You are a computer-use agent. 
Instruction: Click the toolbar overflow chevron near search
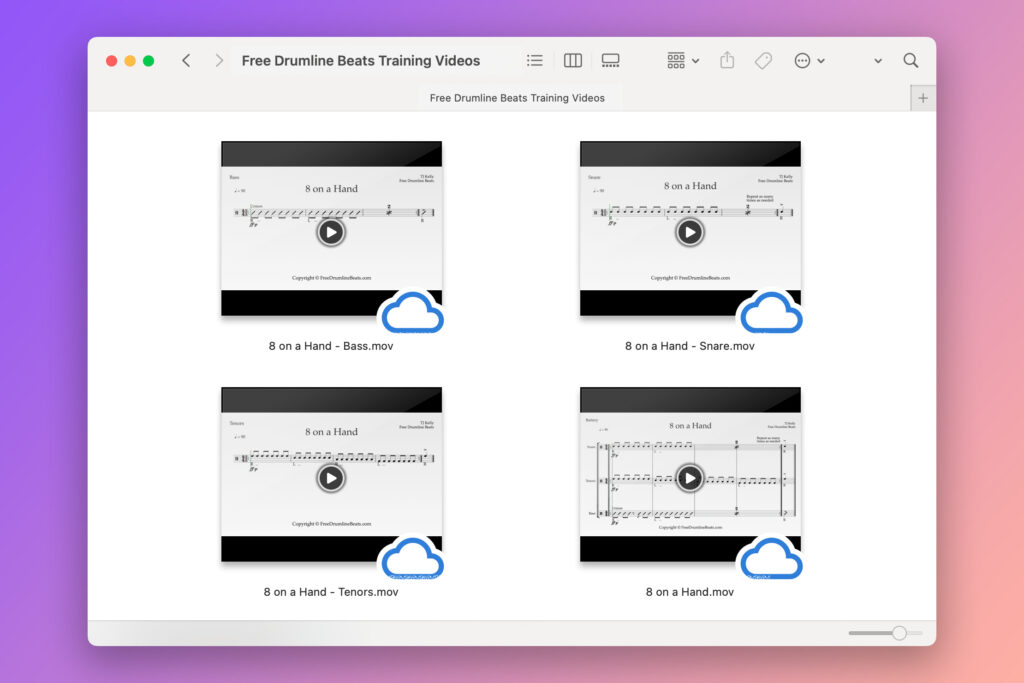coord(877,60)
